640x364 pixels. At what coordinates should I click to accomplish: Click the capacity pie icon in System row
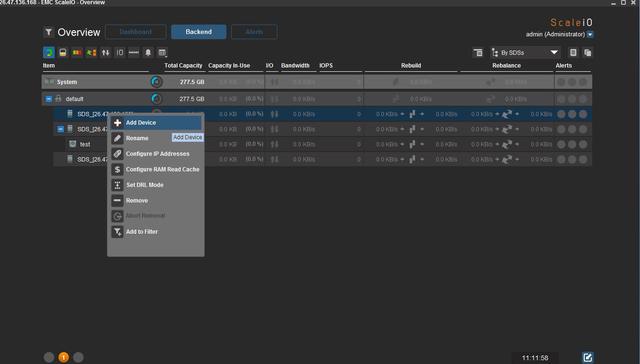tap(156, 82)
